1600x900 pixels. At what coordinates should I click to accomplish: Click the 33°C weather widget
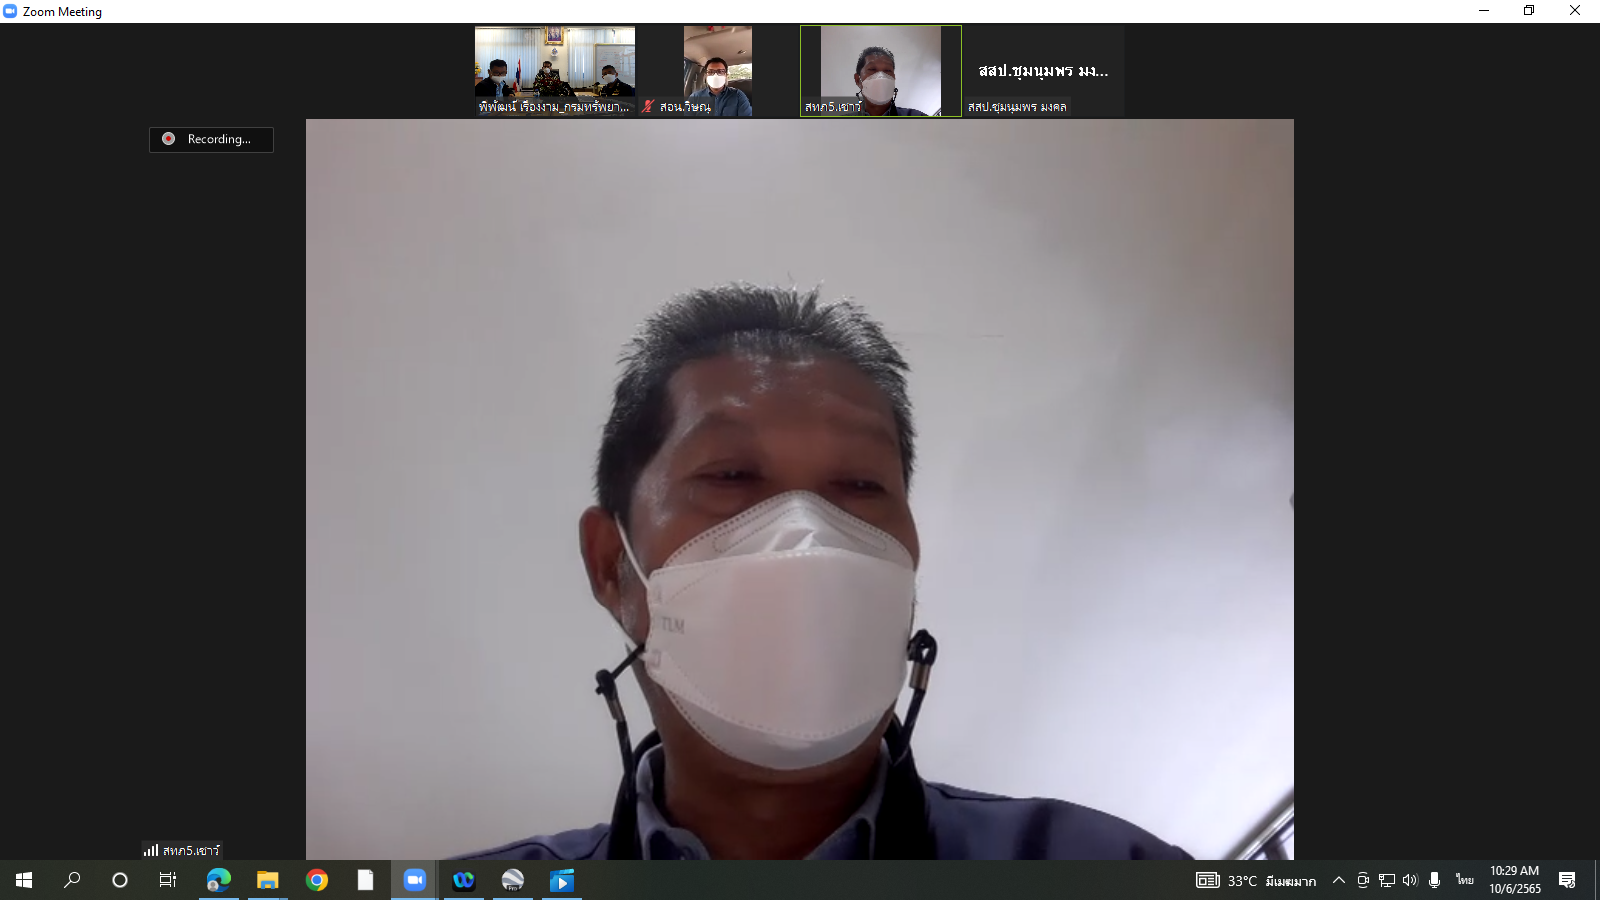1256,880
